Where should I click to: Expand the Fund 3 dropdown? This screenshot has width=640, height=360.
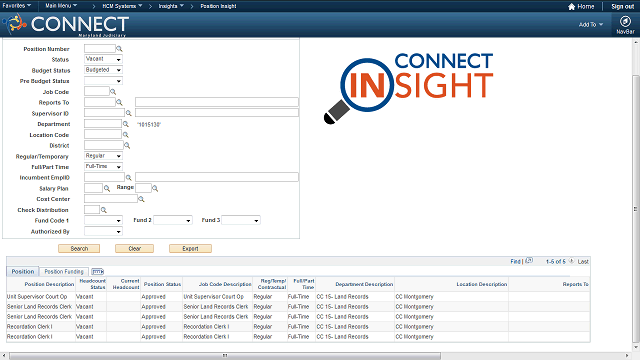(x=241, y=220)
